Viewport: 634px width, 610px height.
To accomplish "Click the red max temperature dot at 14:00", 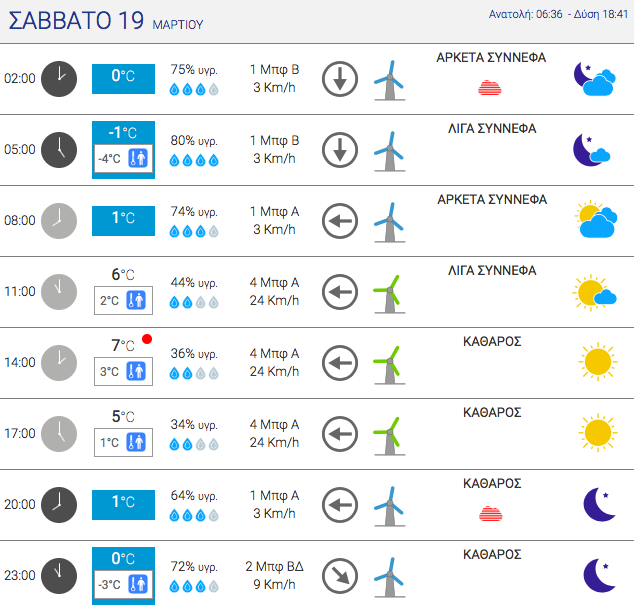I will pyautogui.click(x=147, y=339).
